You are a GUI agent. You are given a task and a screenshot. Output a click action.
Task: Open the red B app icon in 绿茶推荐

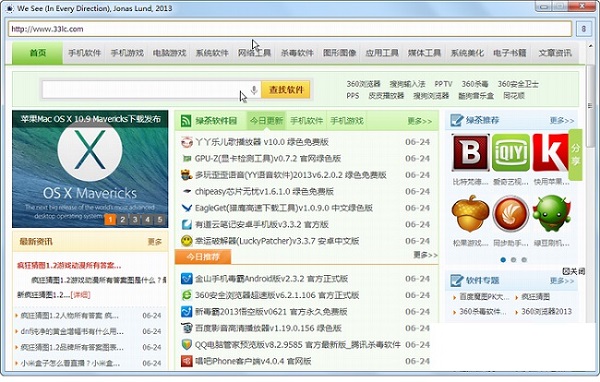(470, 152)
